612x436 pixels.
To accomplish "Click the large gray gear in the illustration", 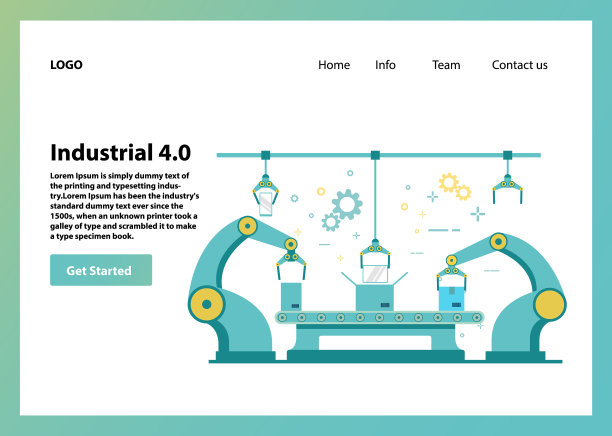I will [347, 205].
